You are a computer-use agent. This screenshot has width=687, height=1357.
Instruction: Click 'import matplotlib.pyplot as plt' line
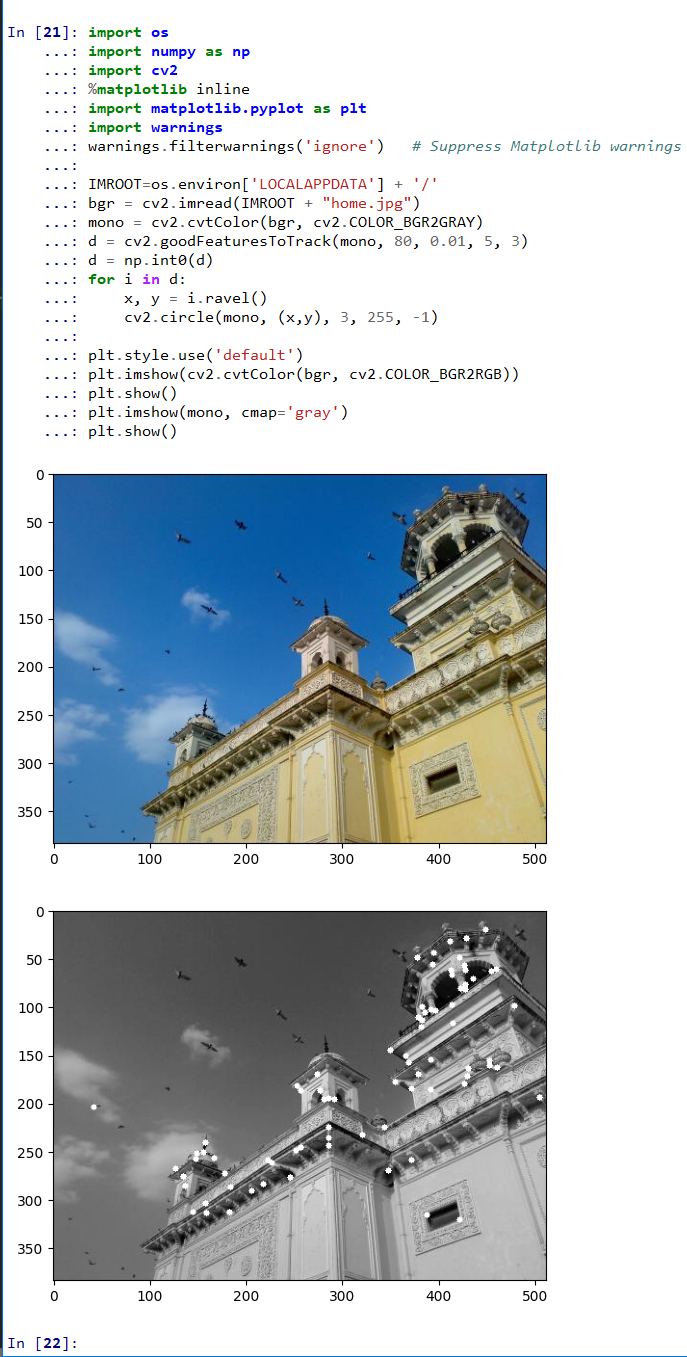pos(227,108)
